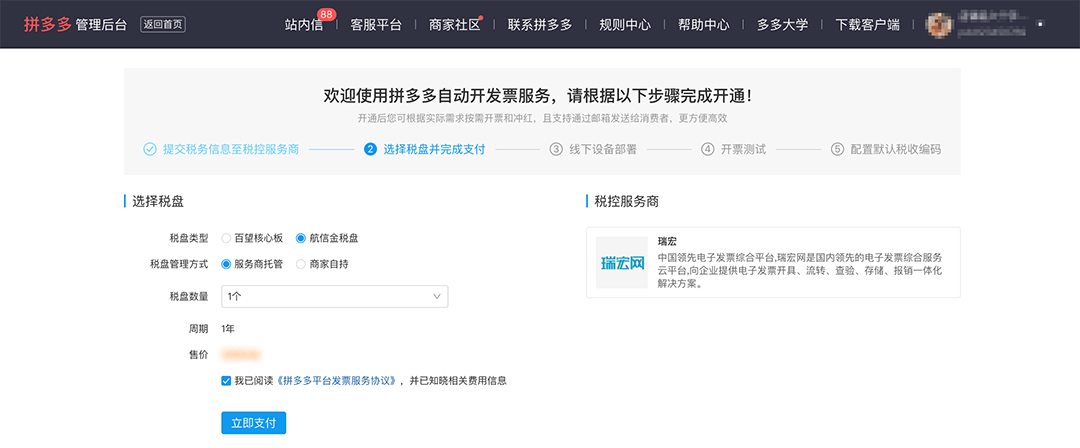Click the 选择税盘 section heading

coord(158,201)
